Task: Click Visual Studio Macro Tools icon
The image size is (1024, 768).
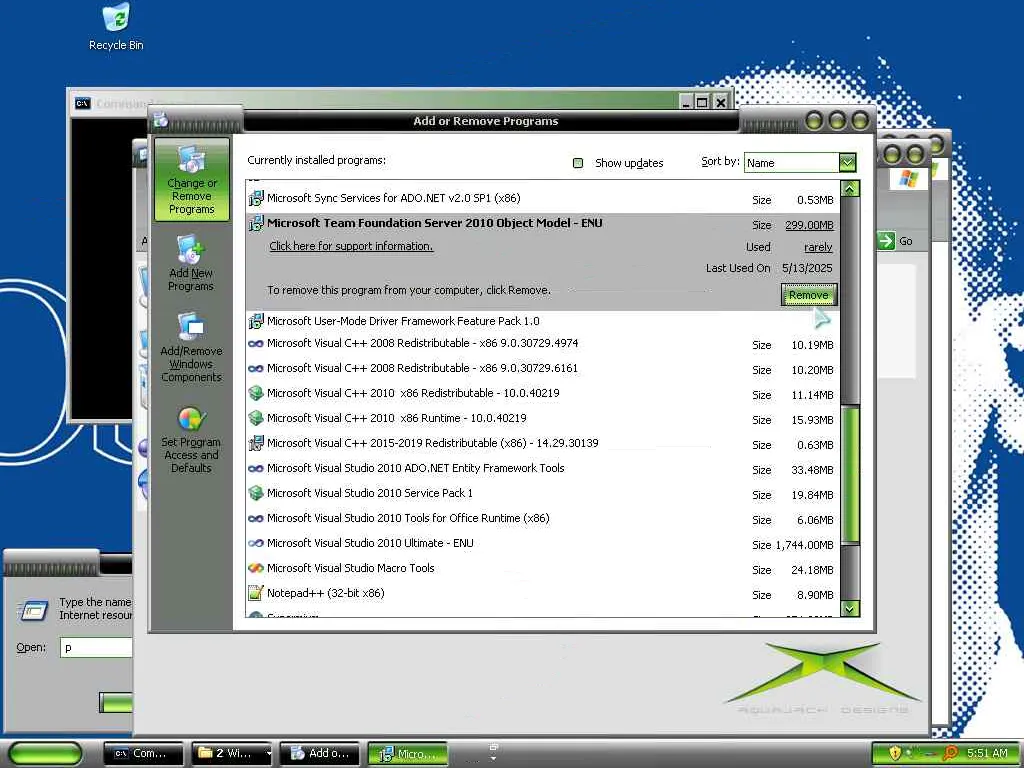Action: tap(256, 568)
